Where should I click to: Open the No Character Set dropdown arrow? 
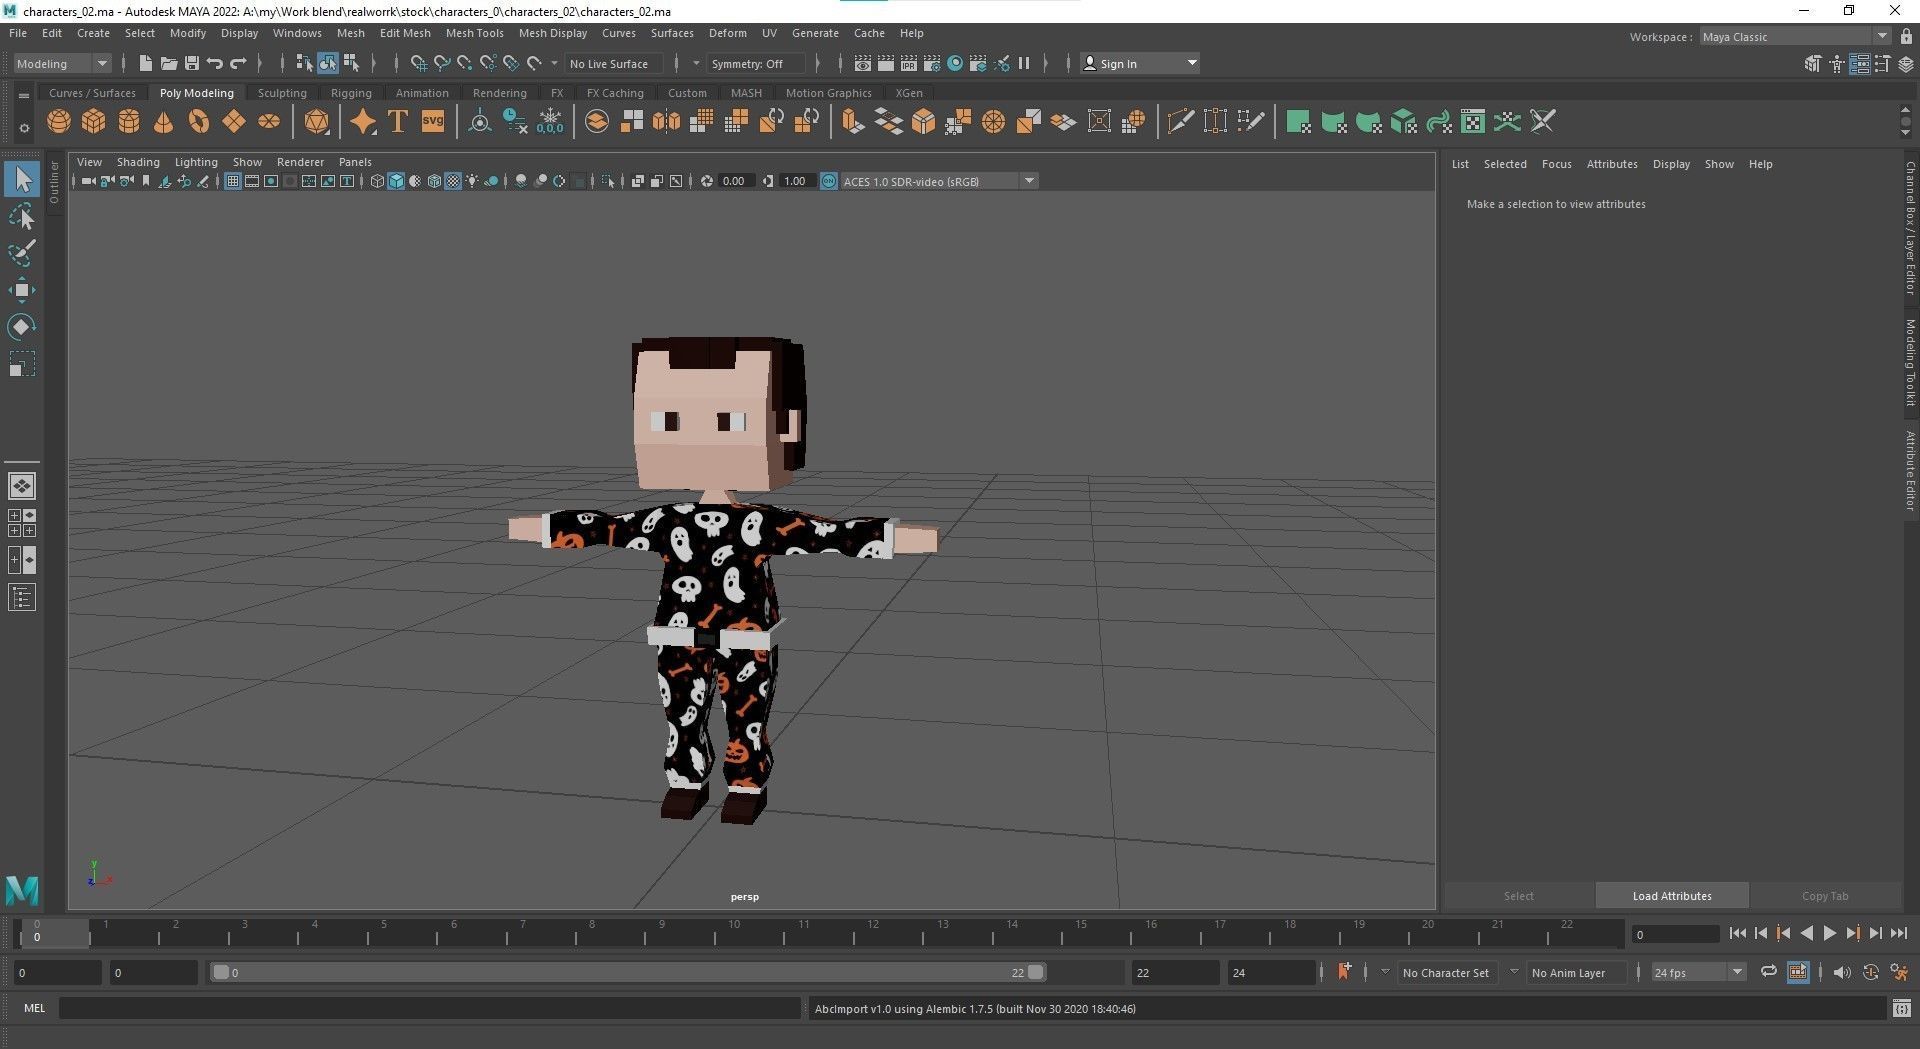tap(1385, 971)
